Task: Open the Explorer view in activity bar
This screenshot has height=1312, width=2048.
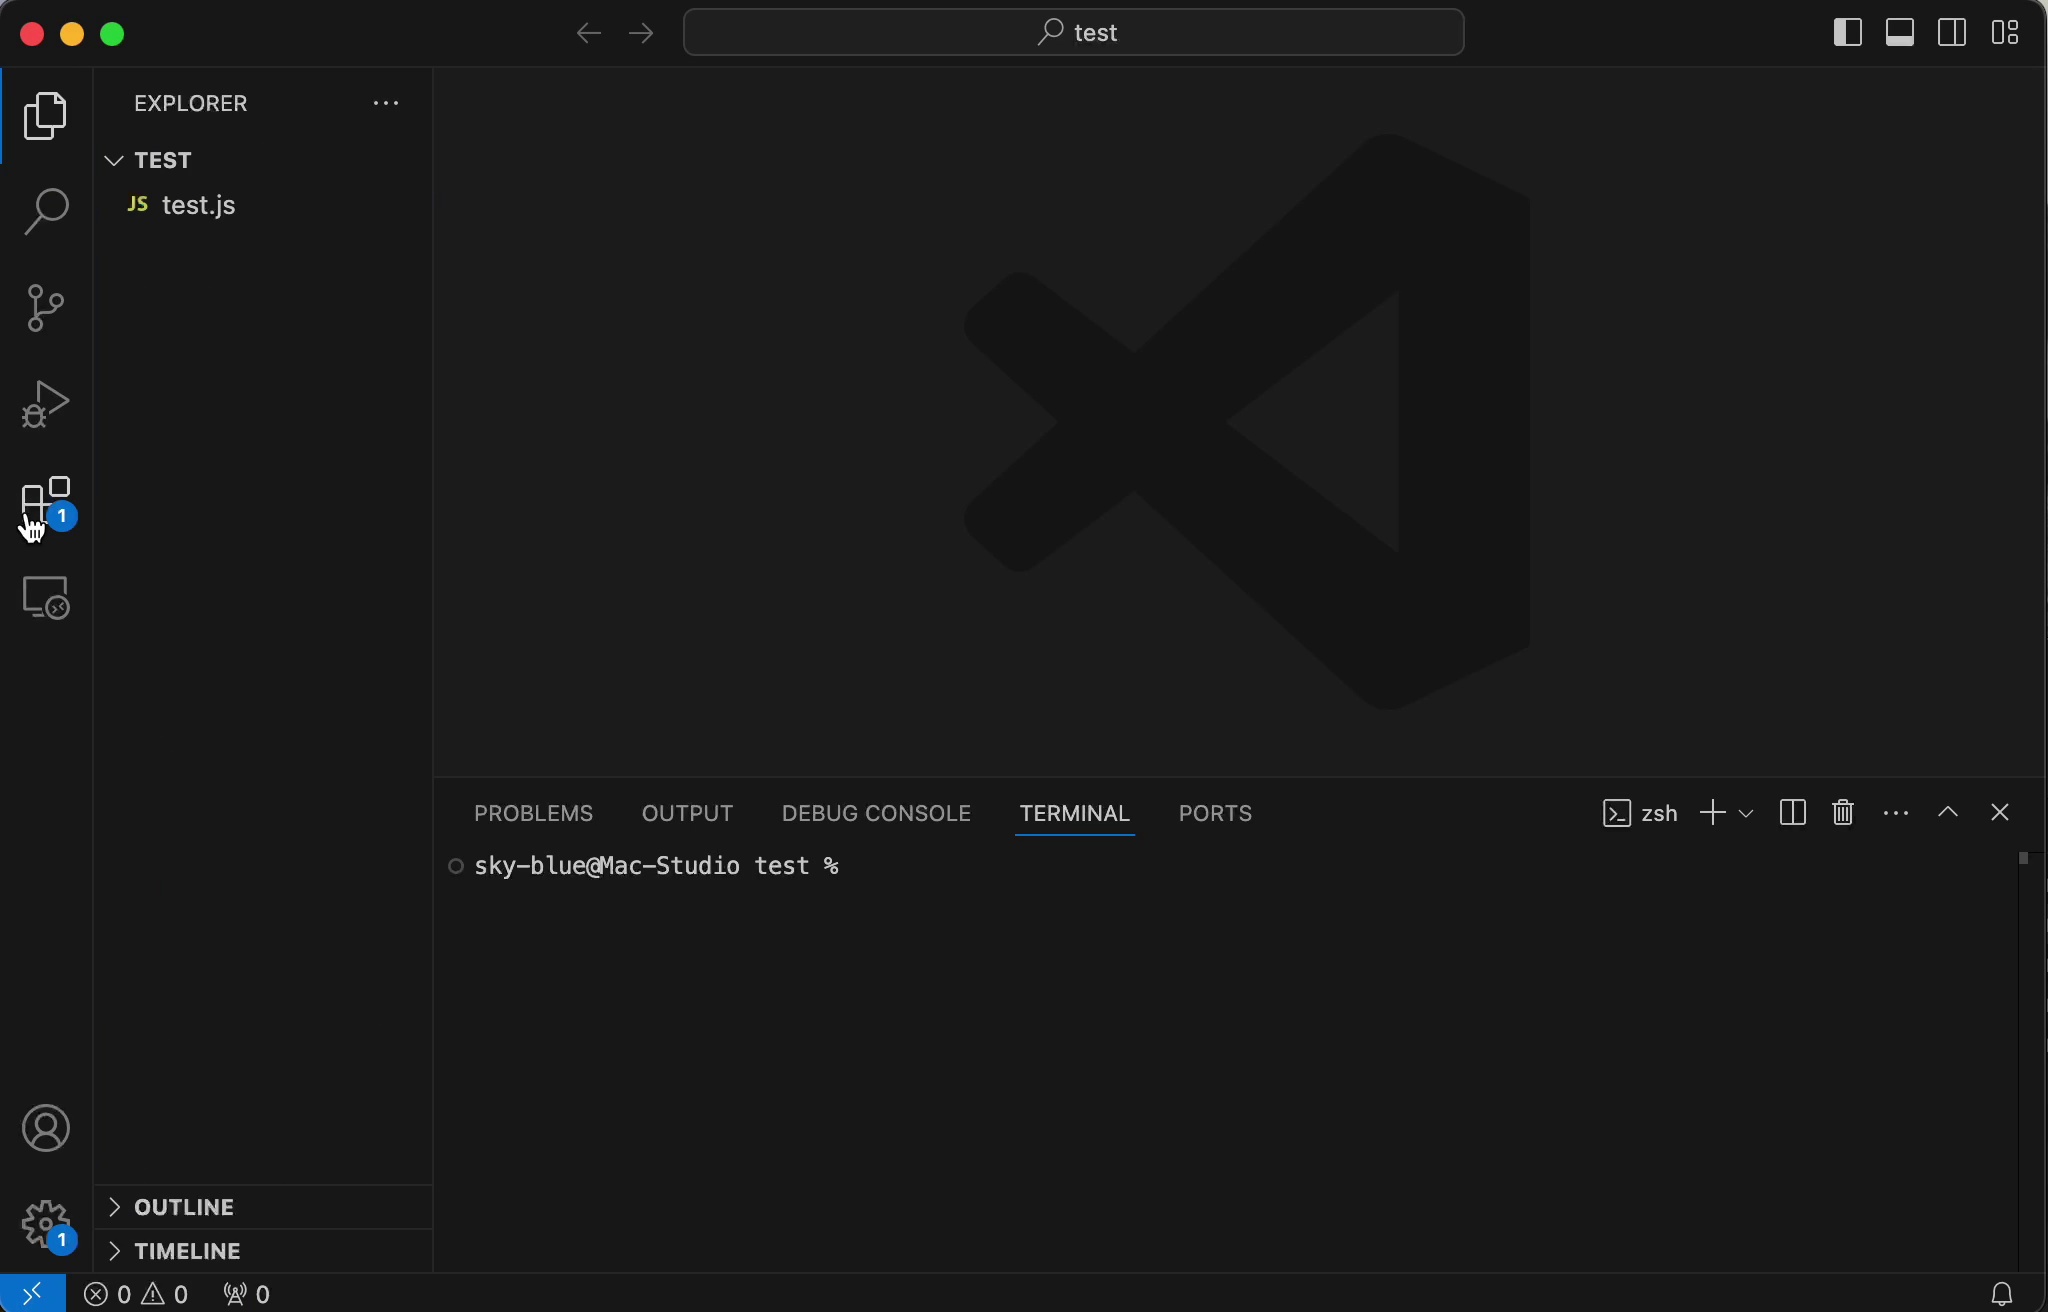Action: click(x=46, y=116)
